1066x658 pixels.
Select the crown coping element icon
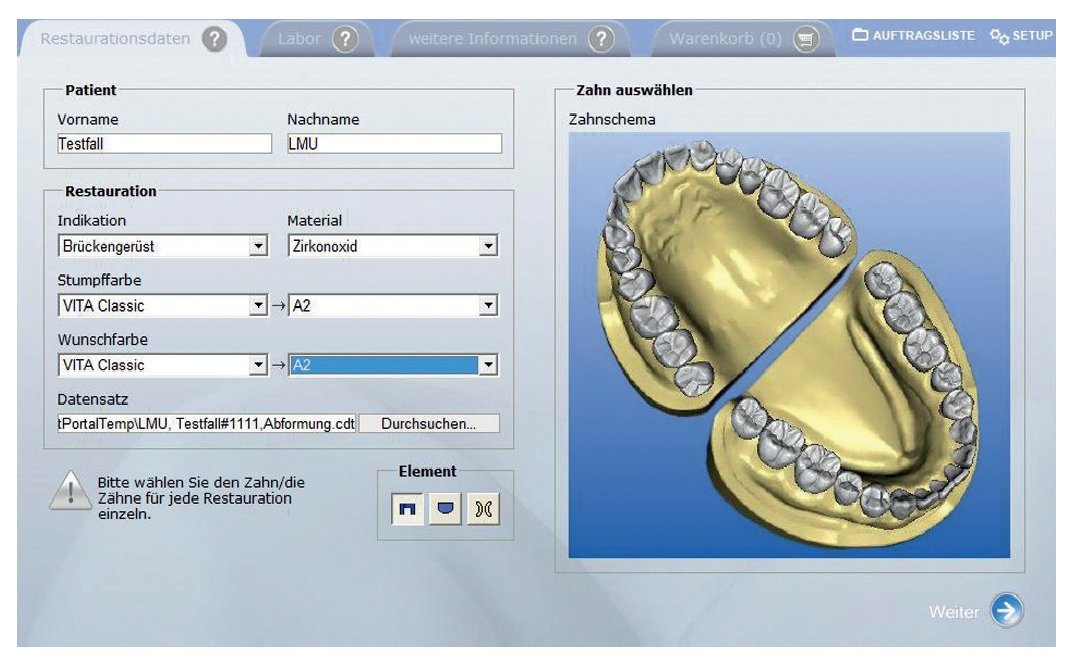(x=407, y=508)
